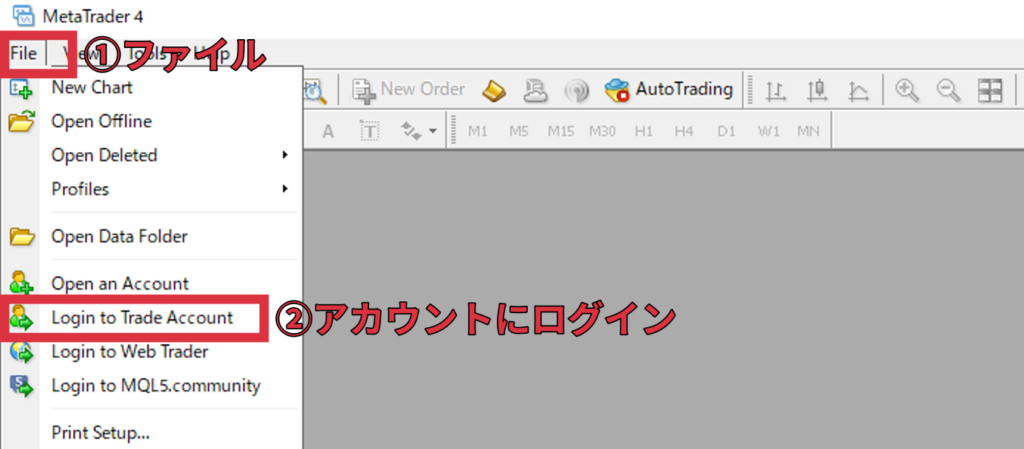The image size is (1024, 449).
Task: Expand the Profiles submenu
Action: (x=152, y=189)
